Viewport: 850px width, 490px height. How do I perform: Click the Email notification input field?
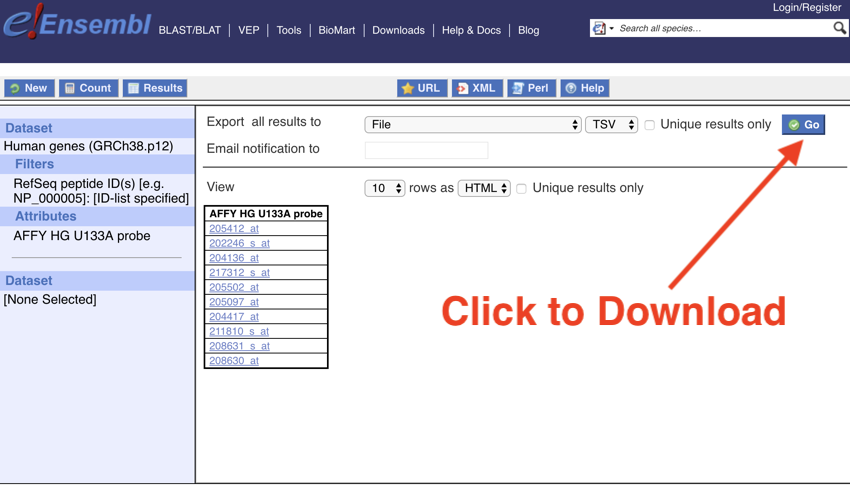pyautogui.click(x=426, y=150)
